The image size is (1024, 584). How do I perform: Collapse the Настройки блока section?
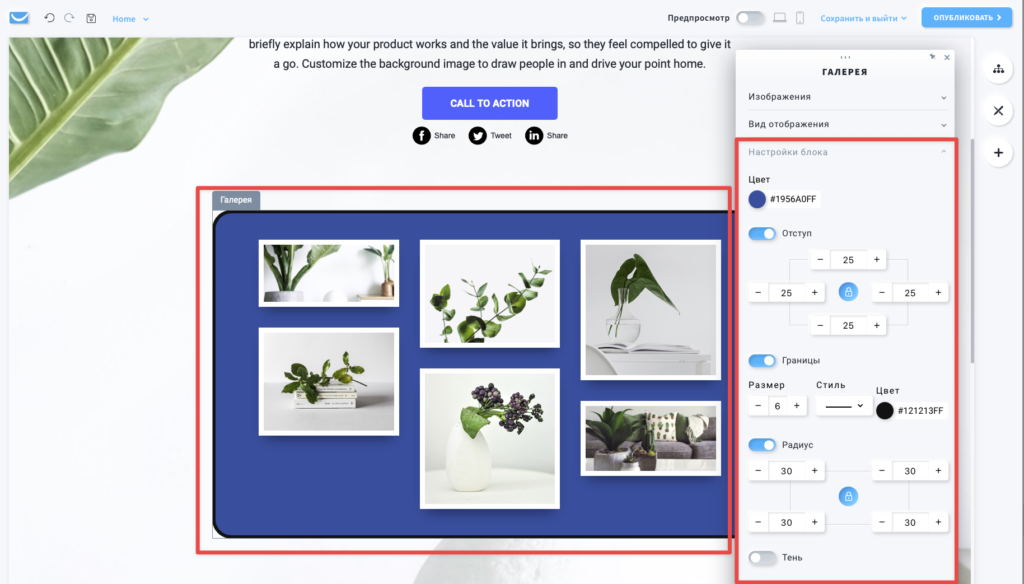point(847,152)
